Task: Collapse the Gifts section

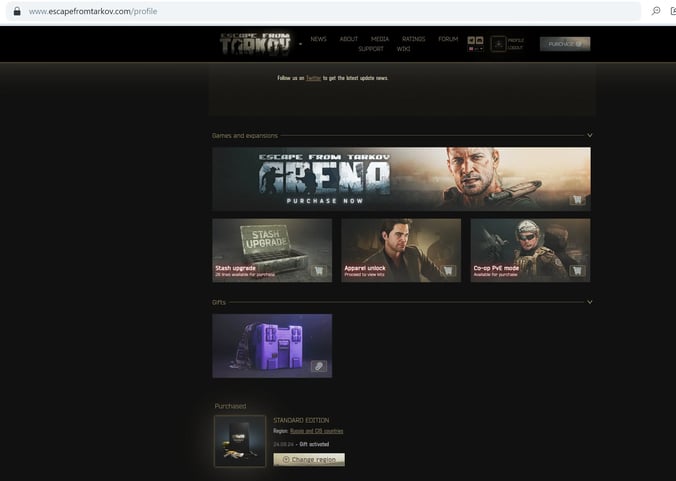Action: point(589,302)
